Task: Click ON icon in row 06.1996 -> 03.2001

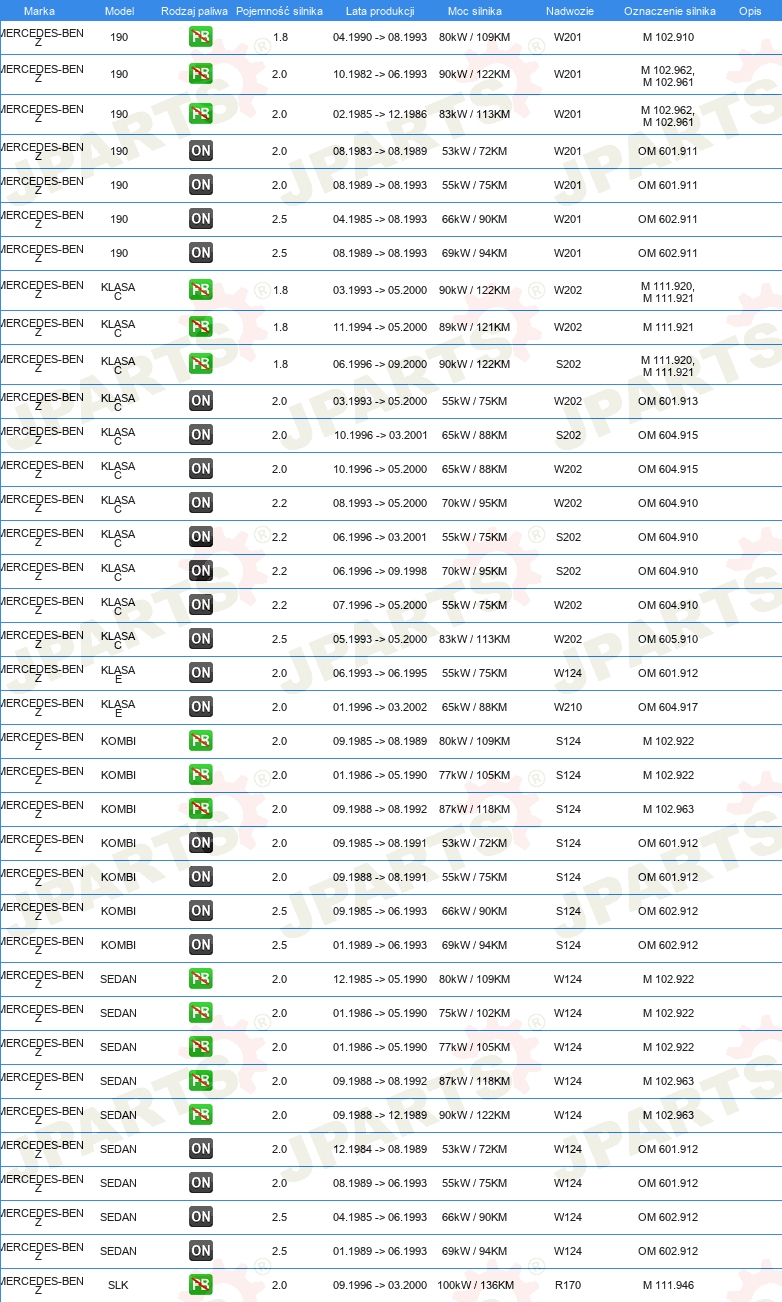Action: [x=201, y=538]
